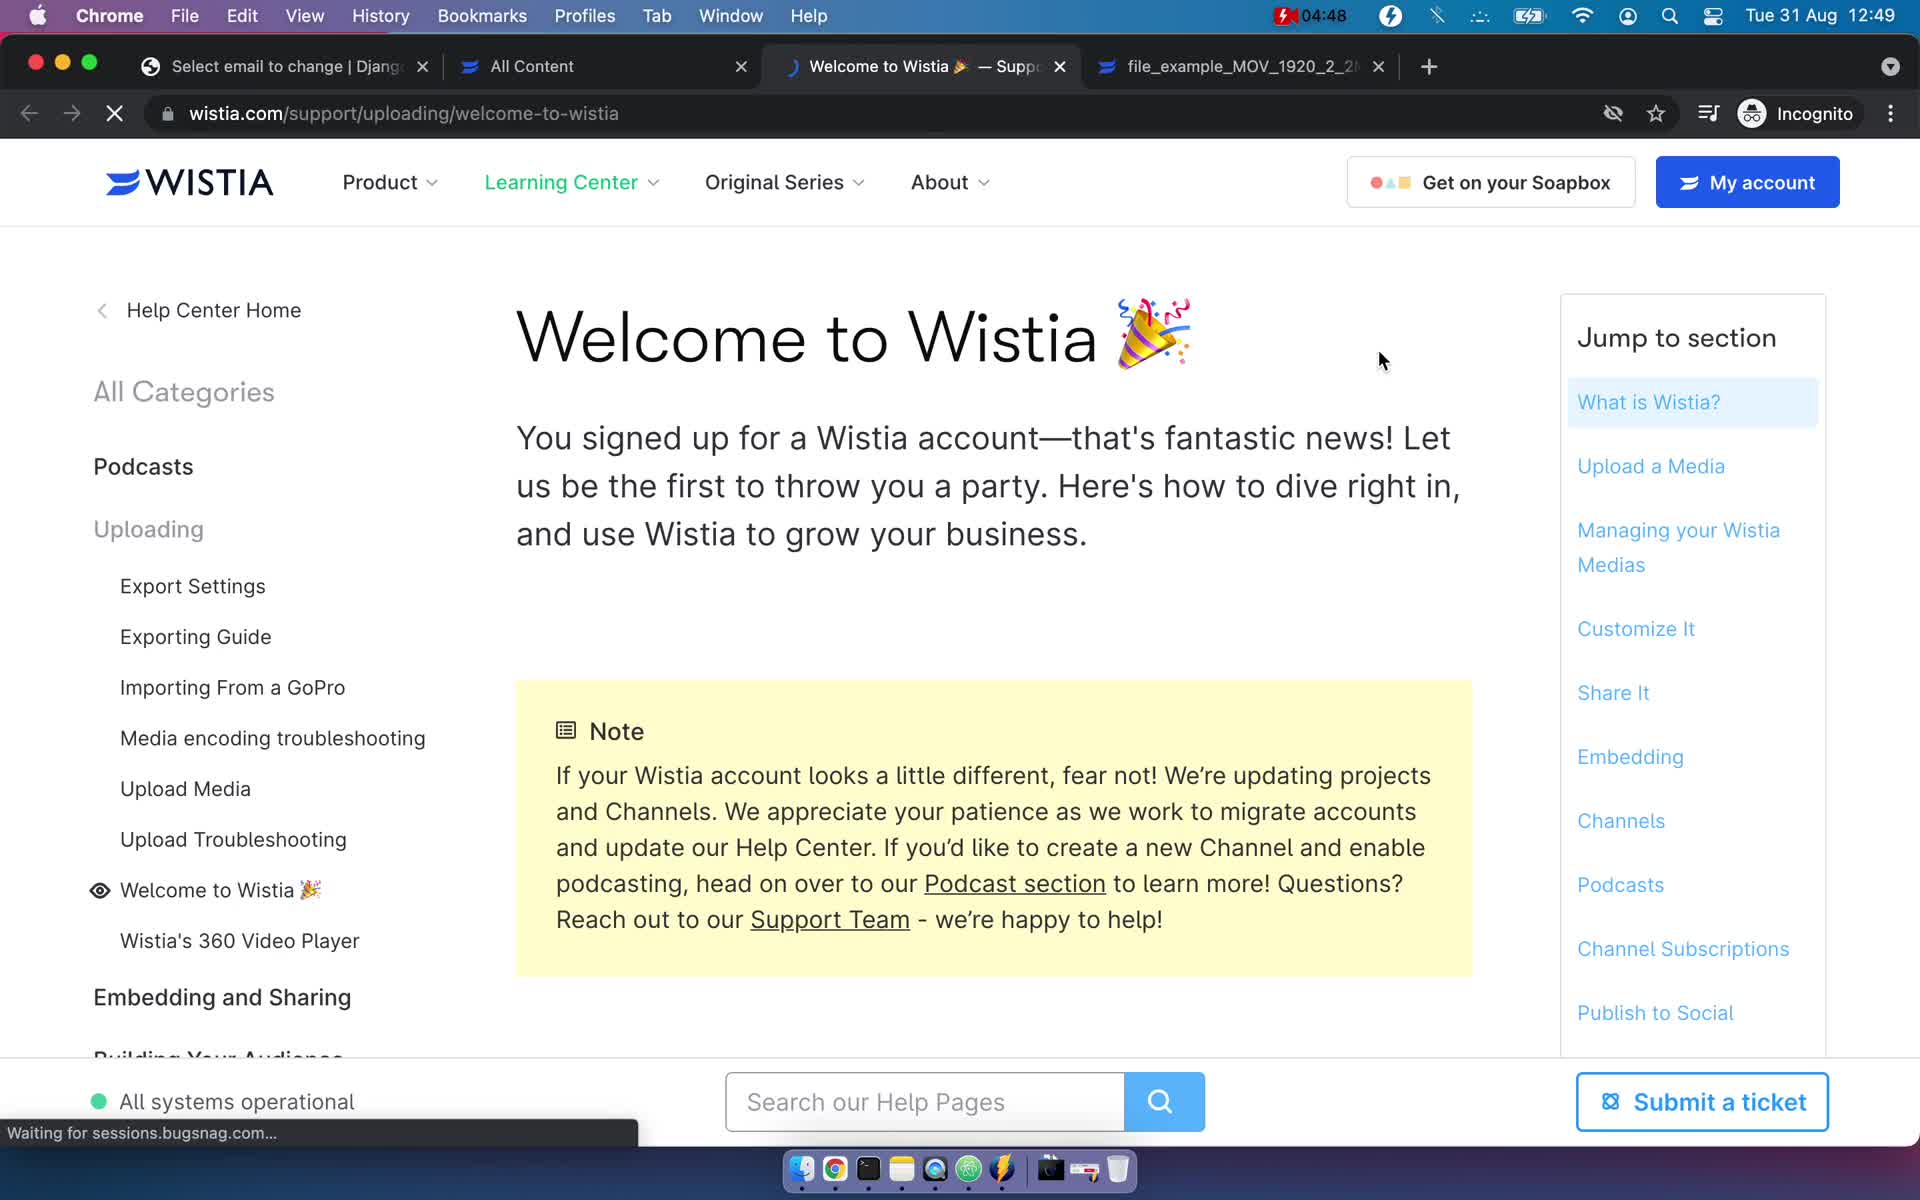This screenshot has height=1200, width=1920.
Task: Open Spotlight search in the menu bar
Action: (1670, 16)
